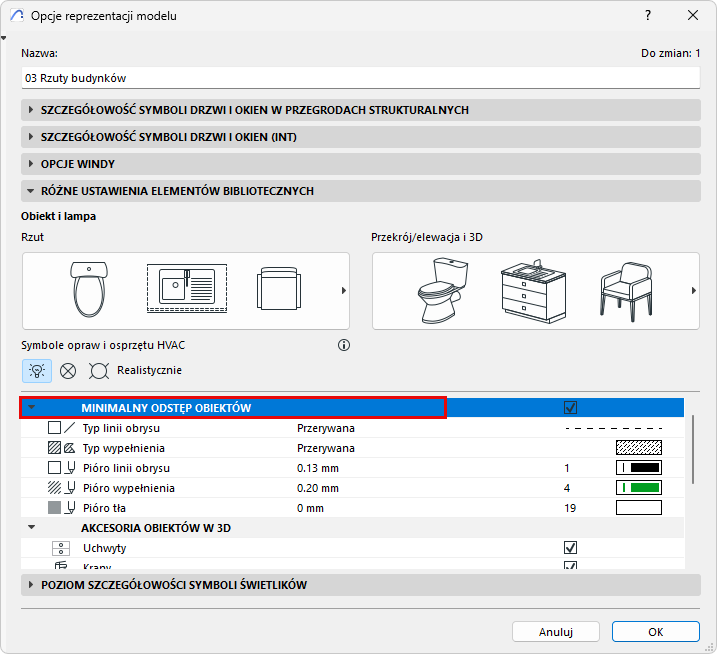Click the info icon next to Symbole opraw
Viewport: 717px width, 654px height.
pos(344,345)
